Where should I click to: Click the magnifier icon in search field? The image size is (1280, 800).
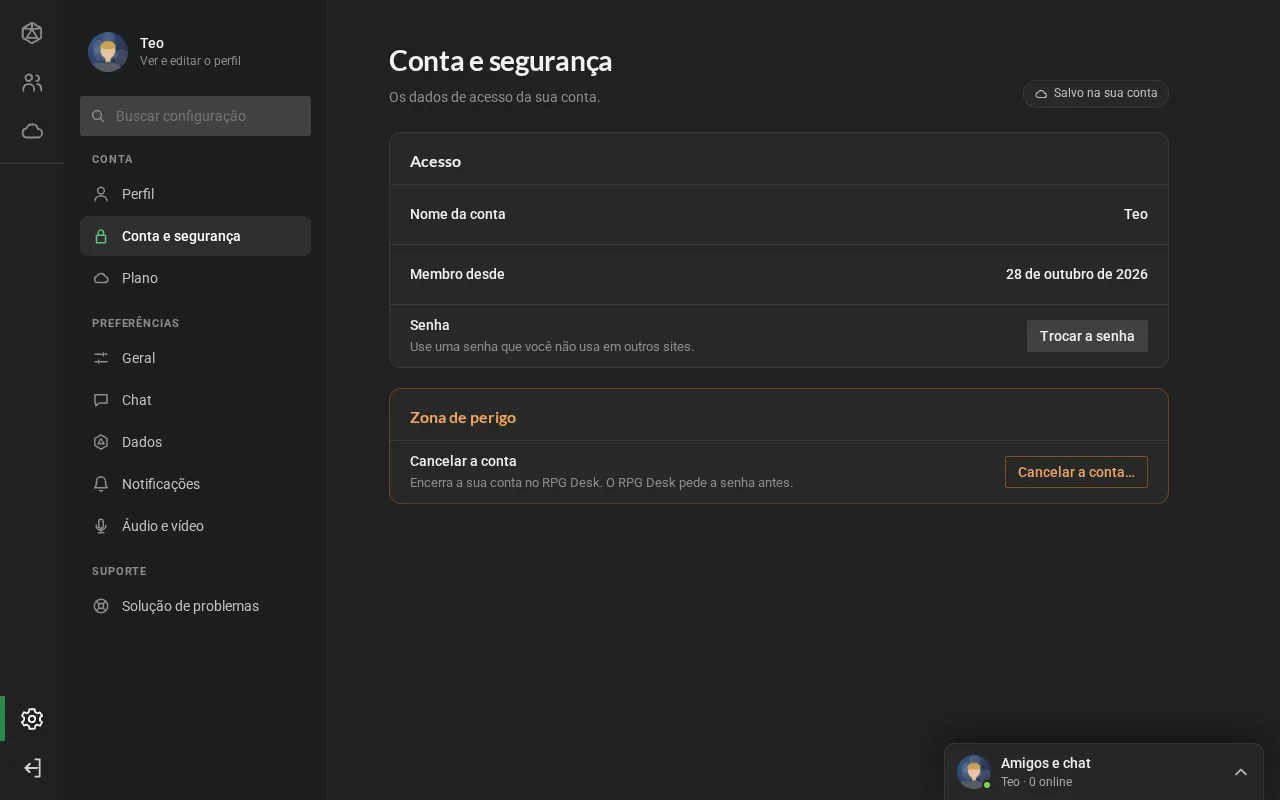click(98, 116)
